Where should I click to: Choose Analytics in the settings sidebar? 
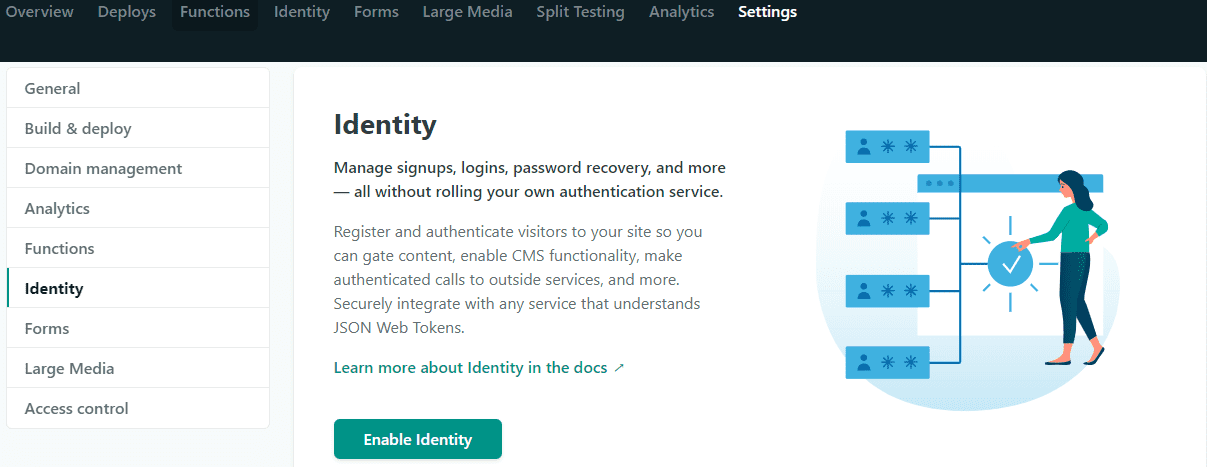(x=57, y=209)
